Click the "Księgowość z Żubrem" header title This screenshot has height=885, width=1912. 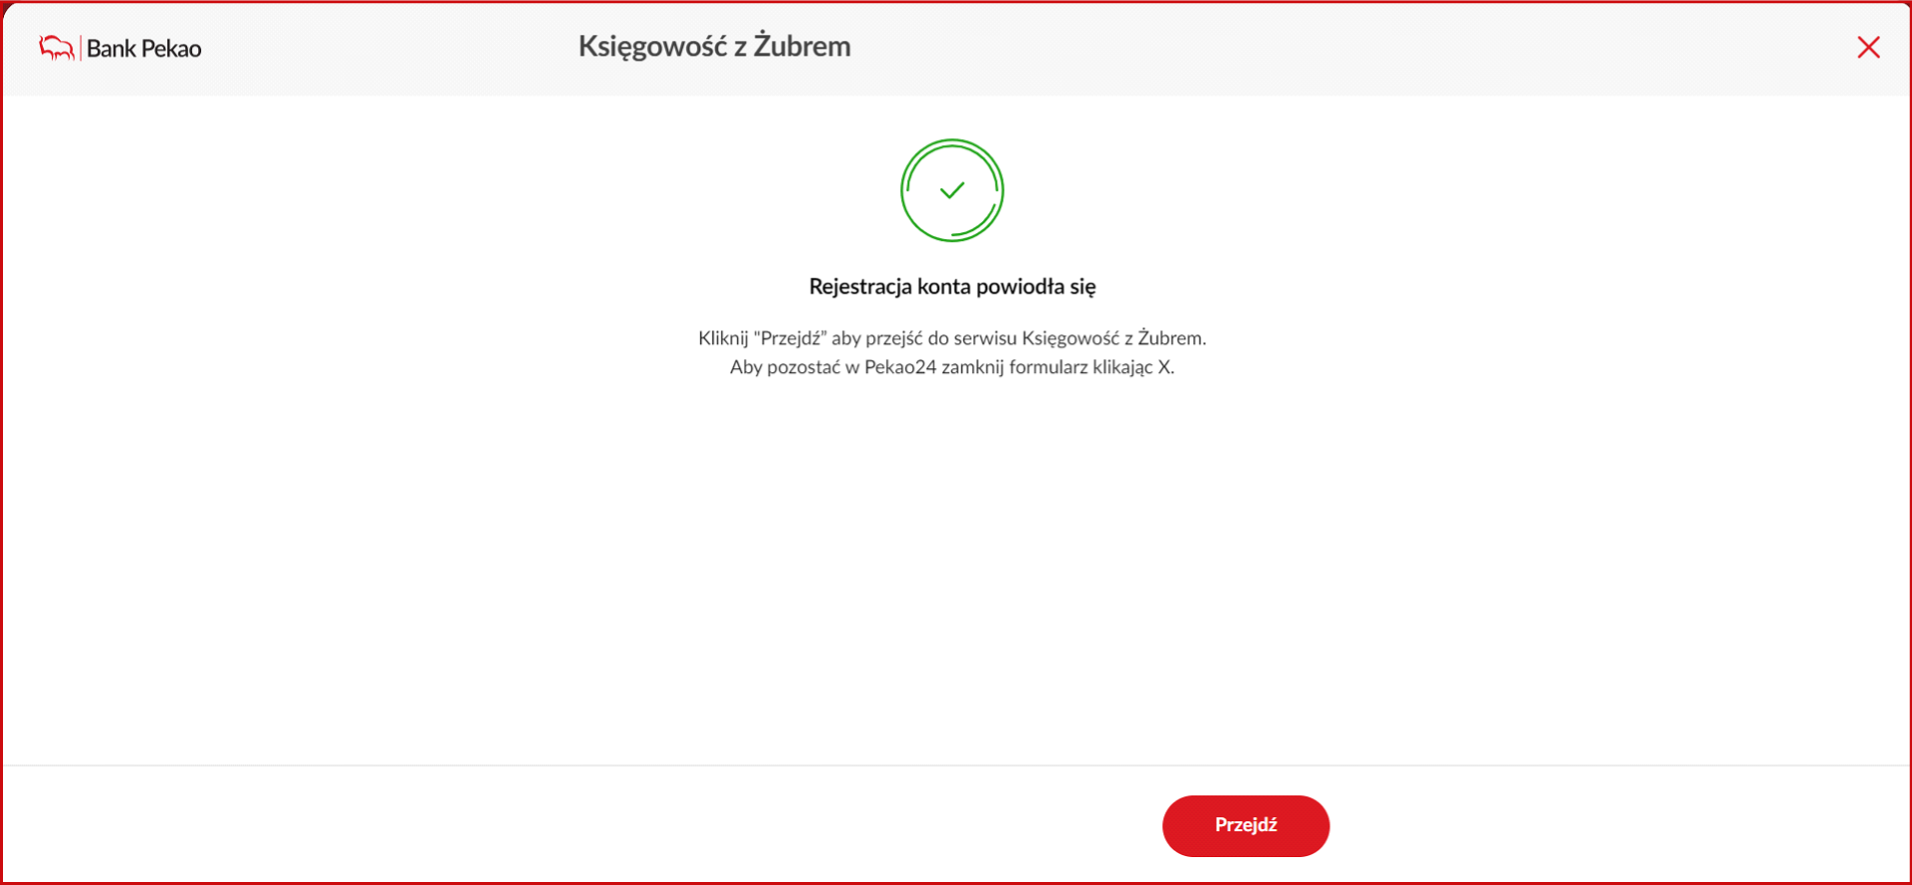[714, 46]
